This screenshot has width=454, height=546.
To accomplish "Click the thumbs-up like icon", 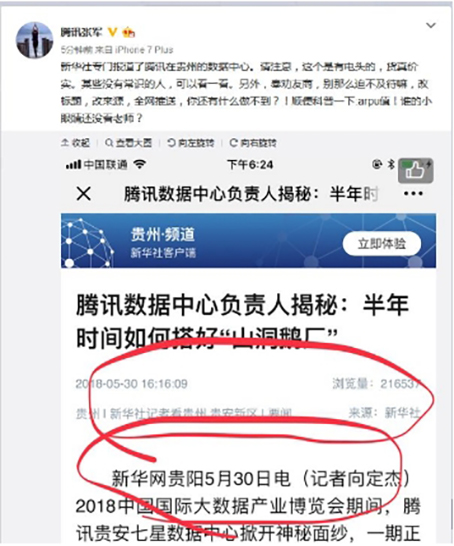I will pyautogui.click(x=416, y=171).
